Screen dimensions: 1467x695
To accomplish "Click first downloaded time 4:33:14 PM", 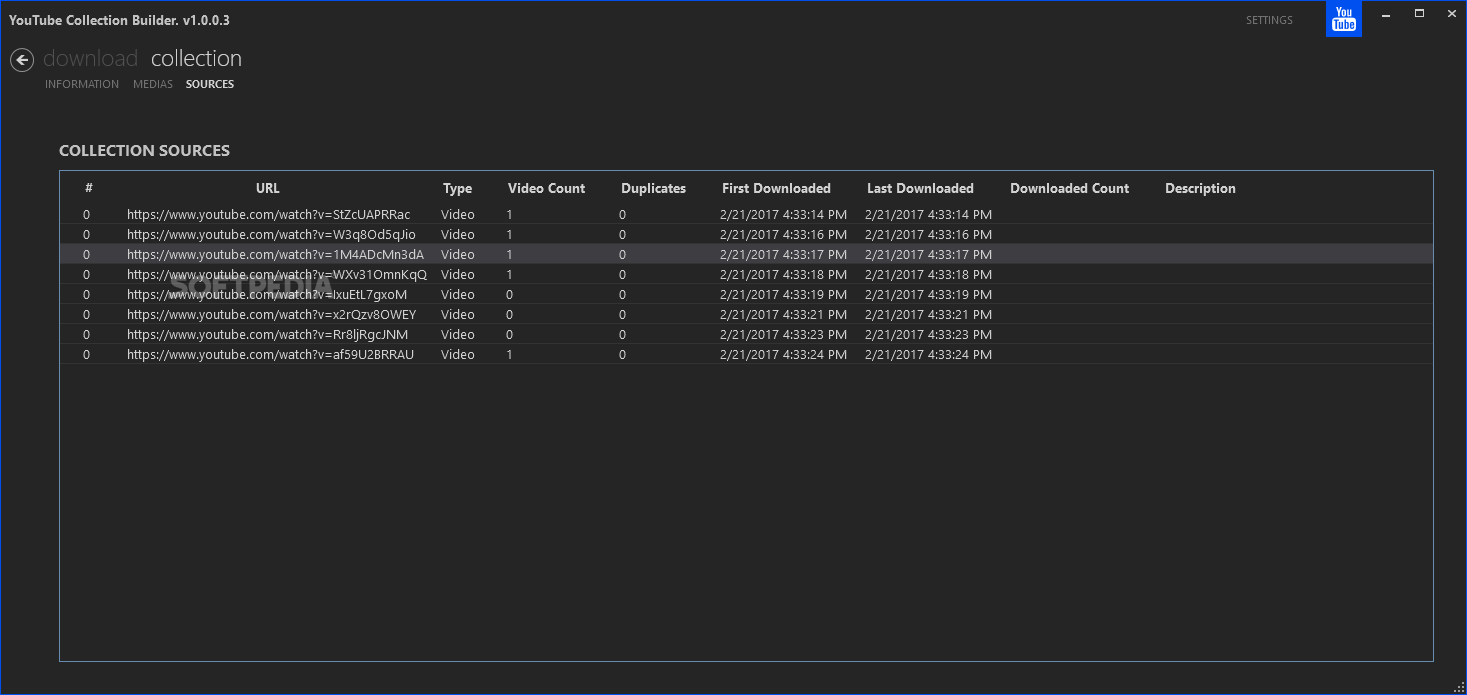I will tap(783, 214).
